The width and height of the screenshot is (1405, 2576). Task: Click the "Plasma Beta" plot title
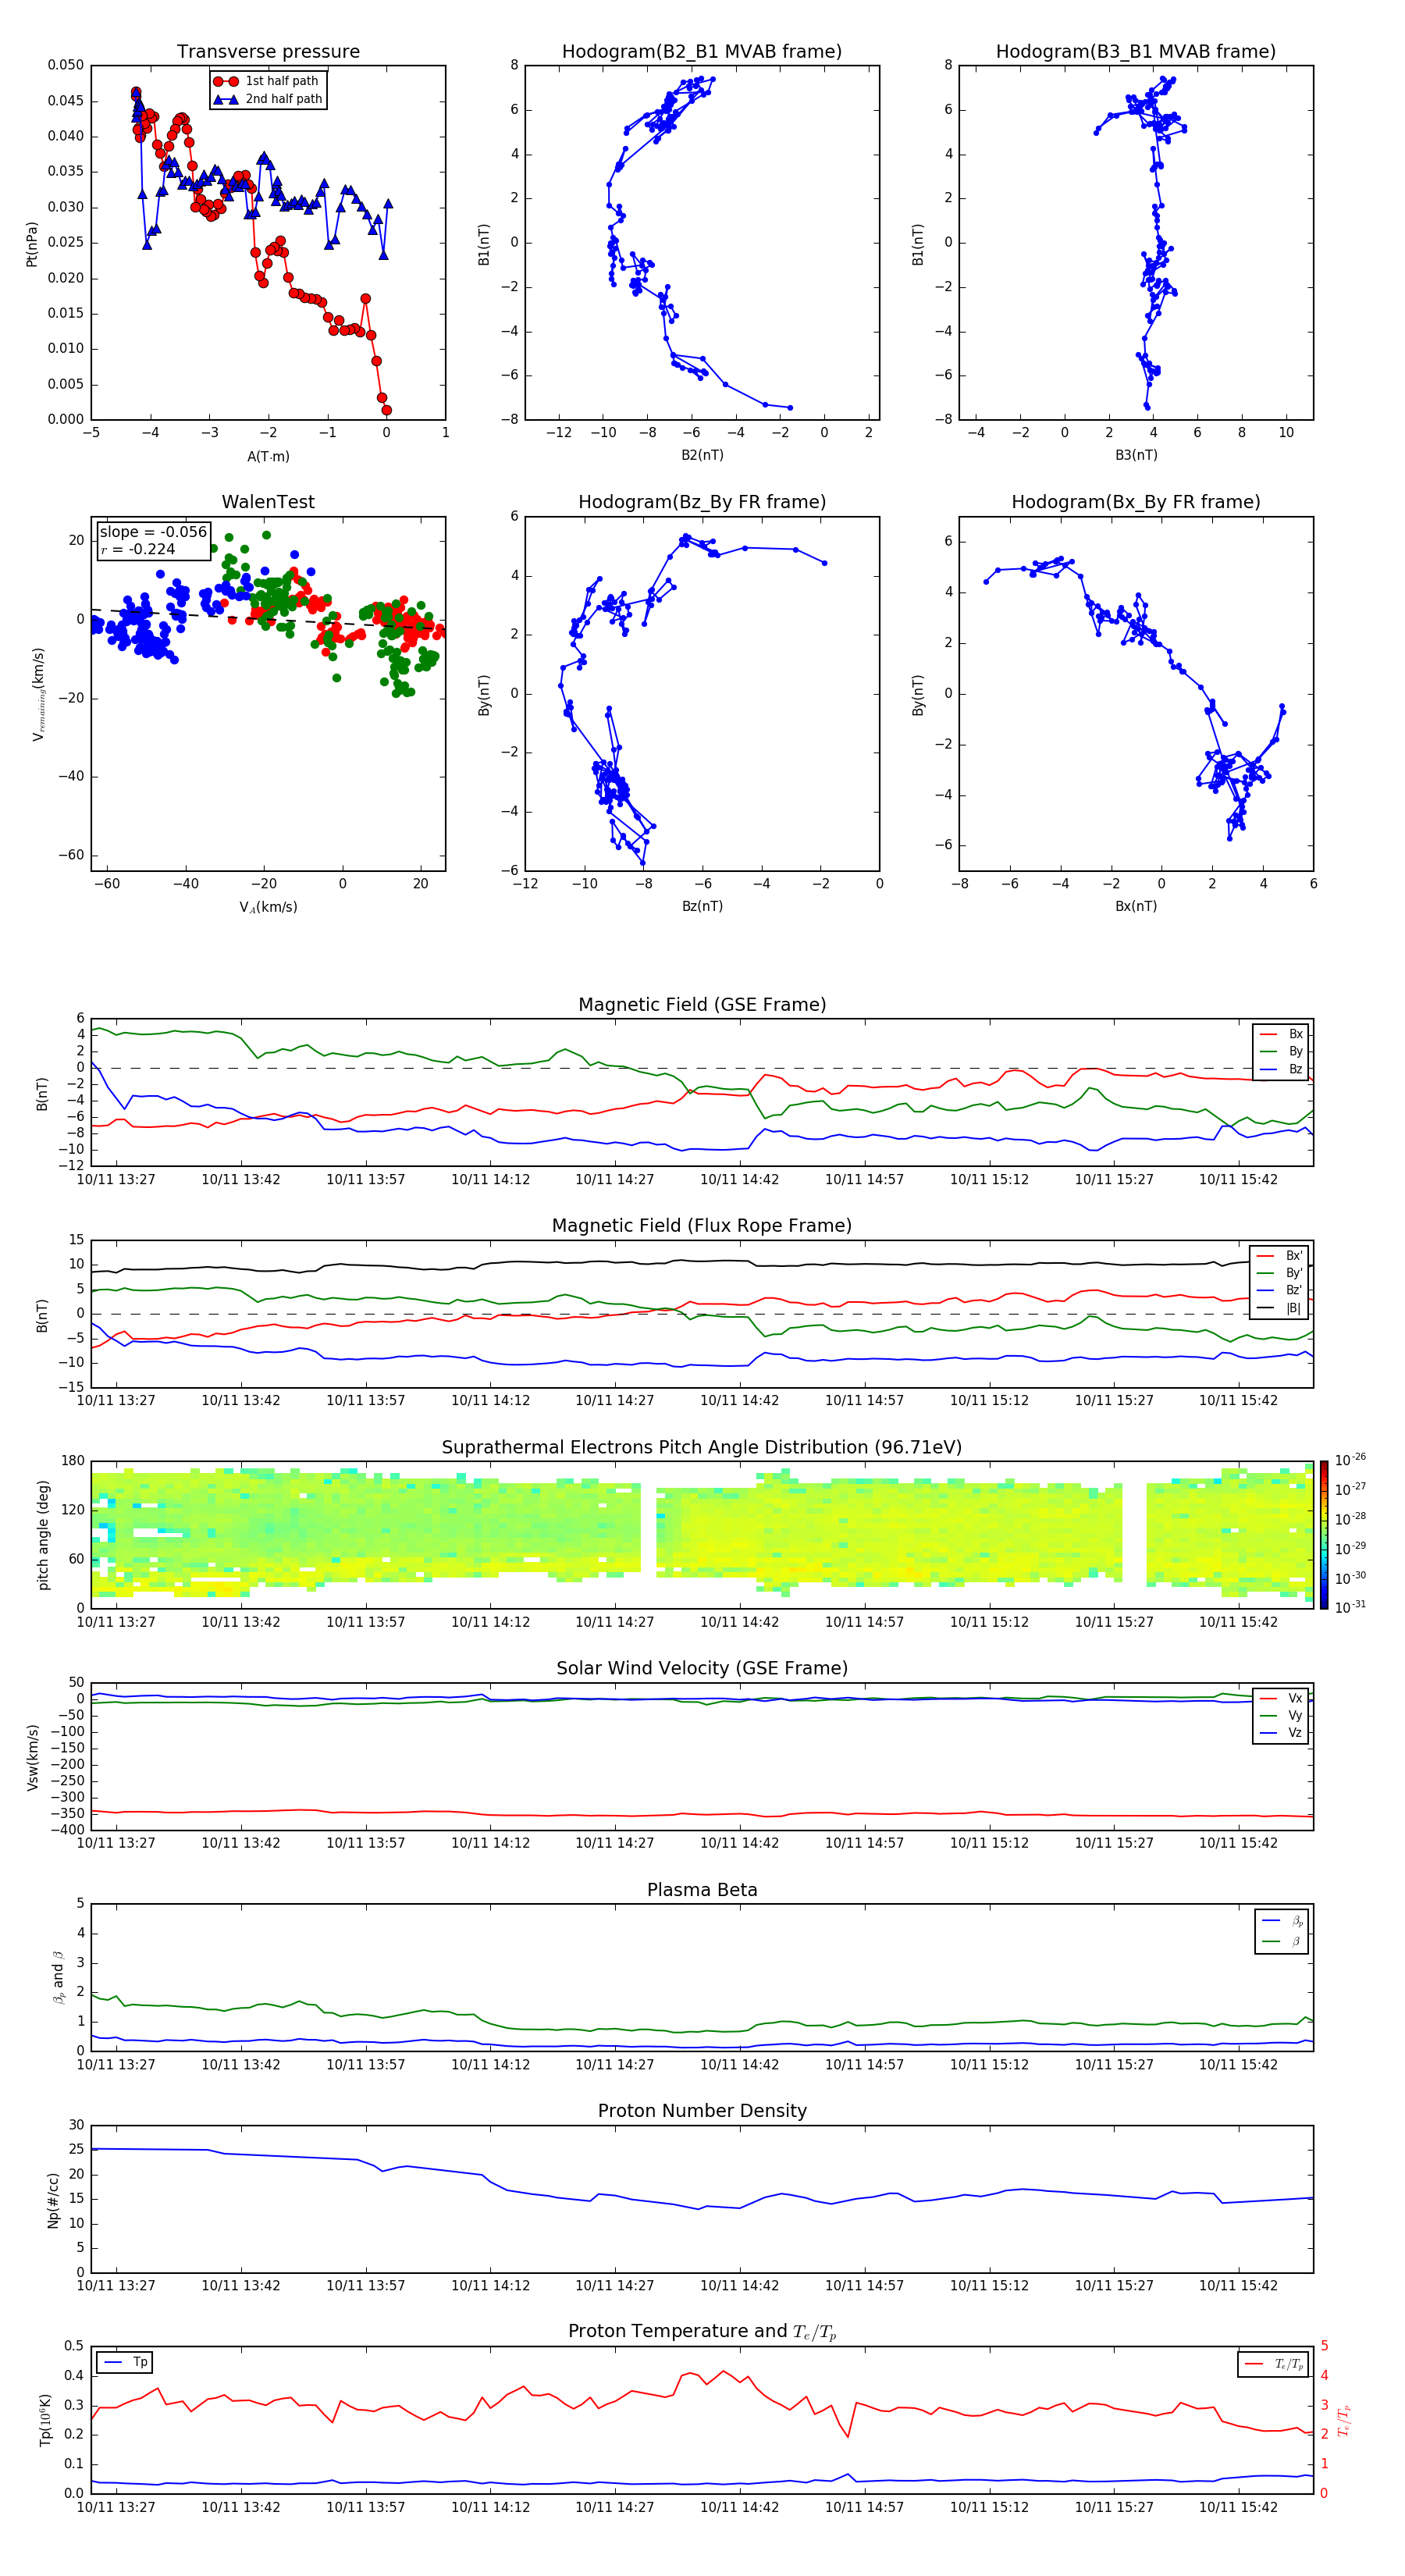[x=702, y=1891]
